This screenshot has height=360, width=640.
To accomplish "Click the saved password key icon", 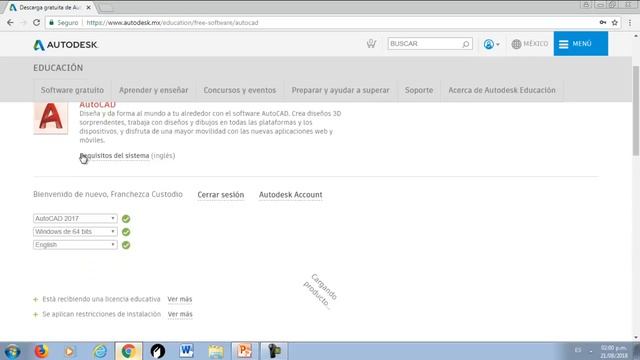I will pyautogui.click(x=602, y=22).
